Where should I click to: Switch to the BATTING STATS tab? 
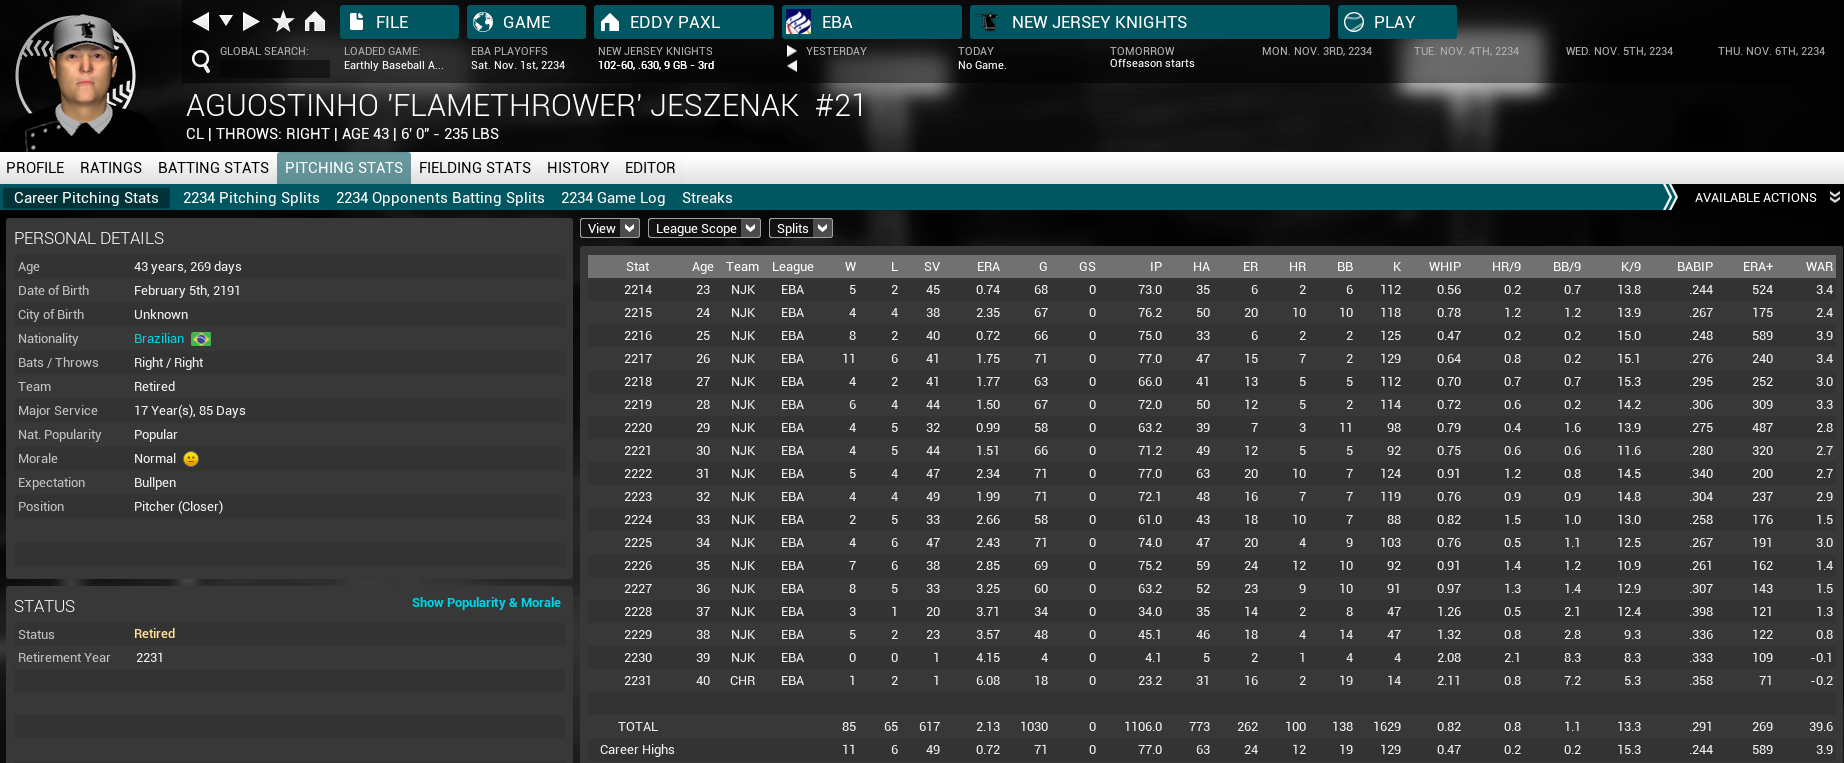pyautogui.click(x=213, y=168)
